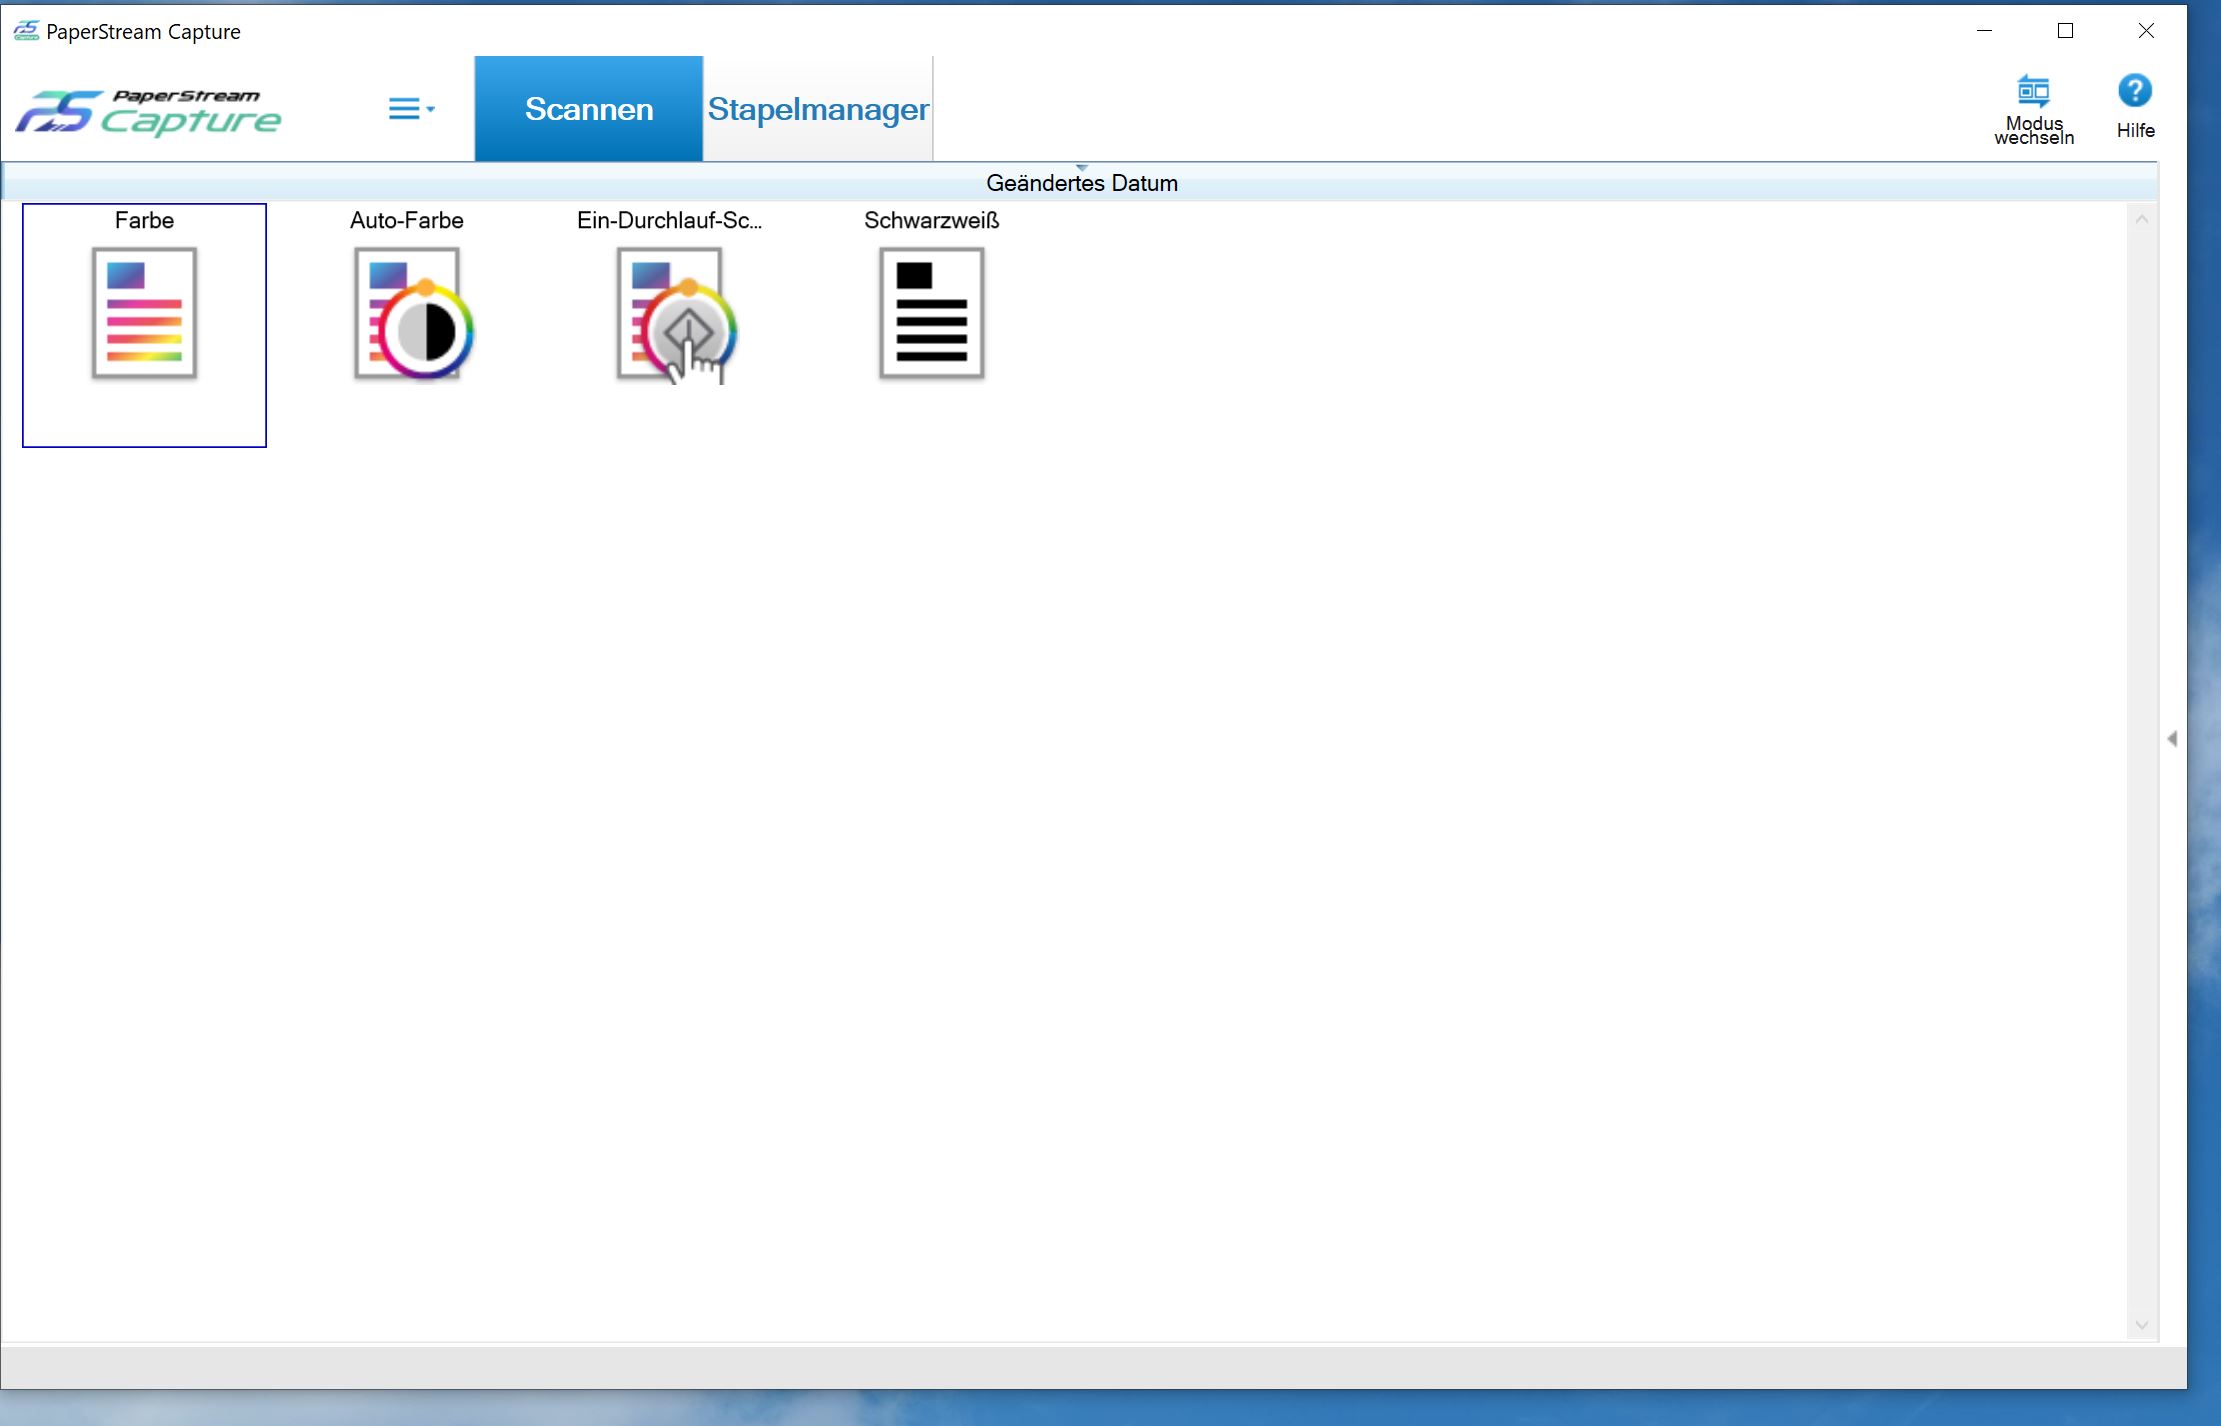This screenshot has width=2221, height=1426.
Task: Click the Schwarzweiß label text
Action: click(931, 220)
